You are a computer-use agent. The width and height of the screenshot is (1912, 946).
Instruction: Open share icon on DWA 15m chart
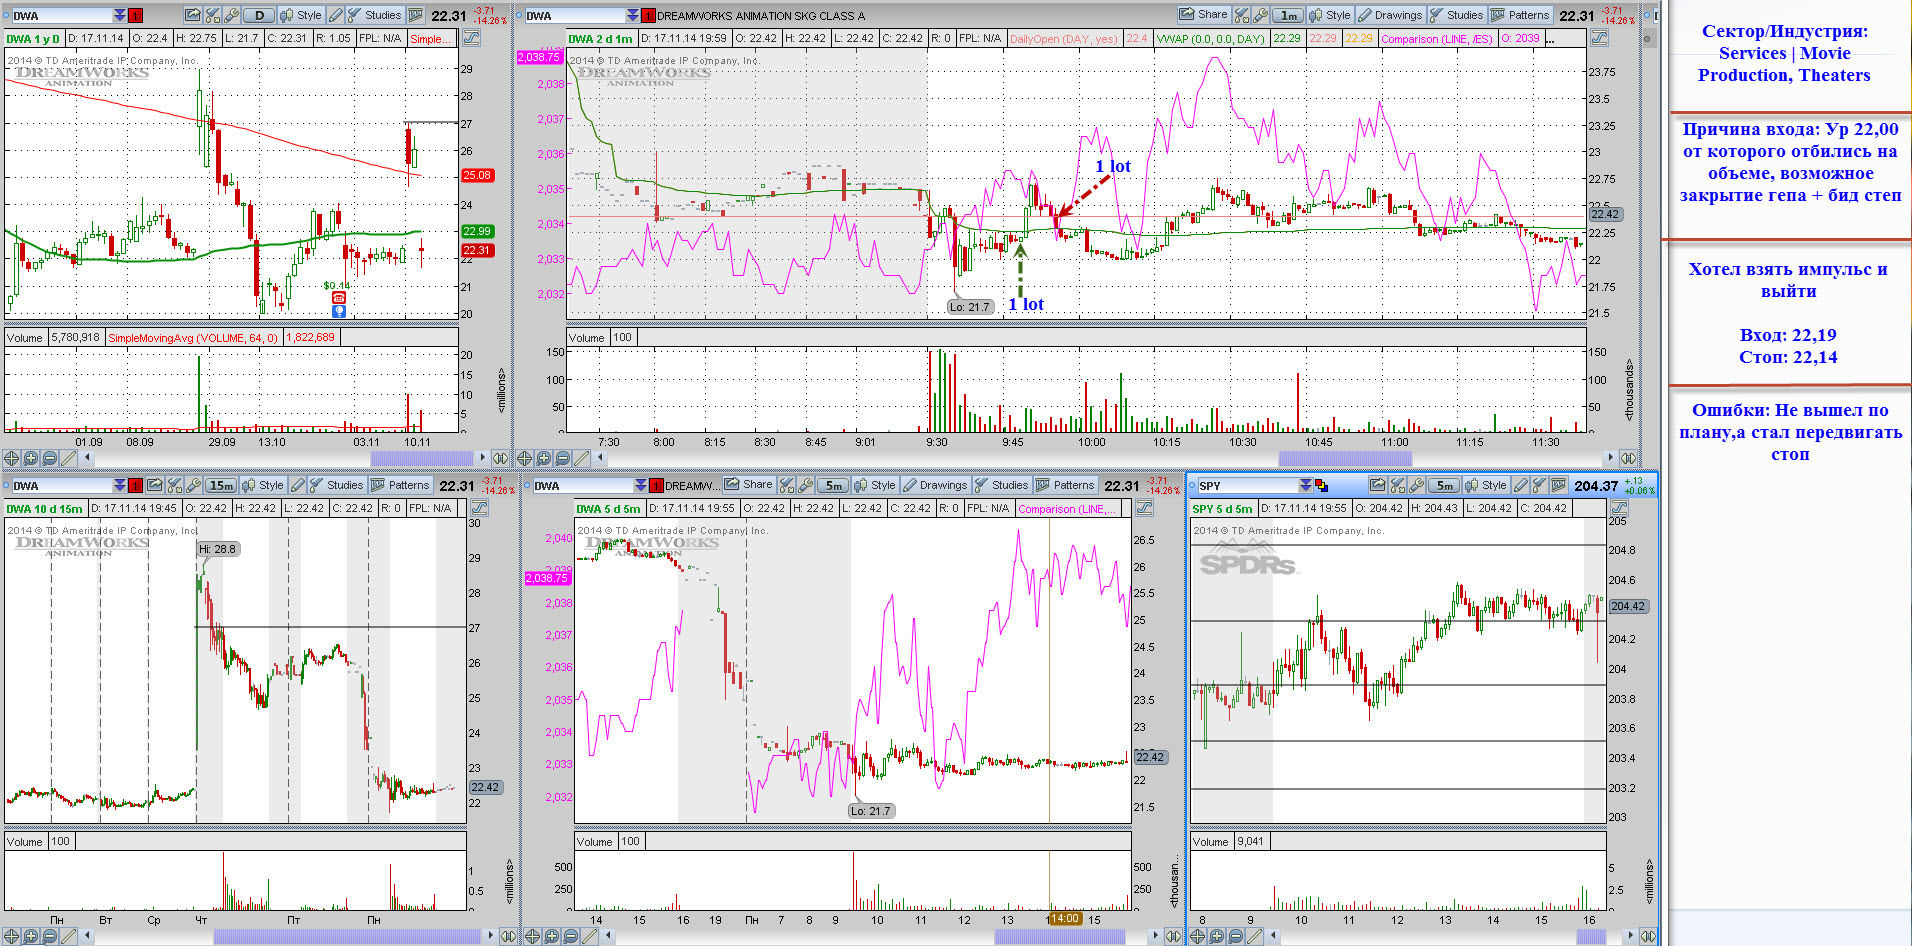click(155, 485)
